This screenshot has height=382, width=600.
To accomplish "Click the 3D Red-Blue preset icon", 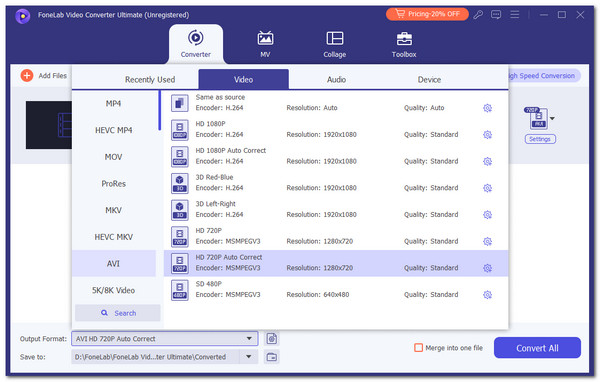I will tap(179, 183).
